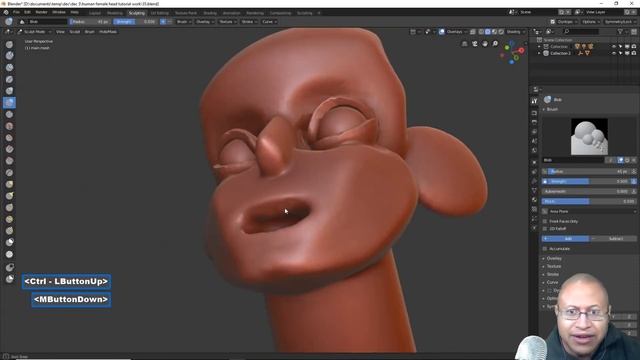Expand Collection 2 in the outliner
Viewport: 640px width, 360px height.
click(539, 53)
